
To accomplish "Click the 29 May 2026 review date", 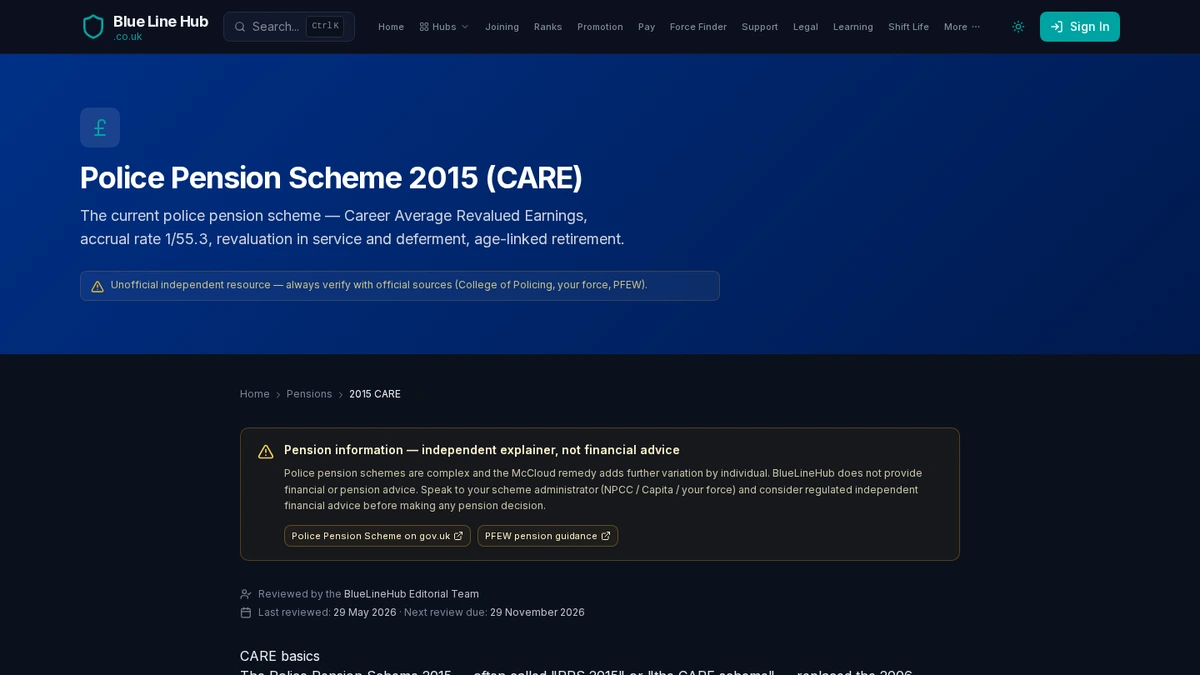I will [365, 612].
